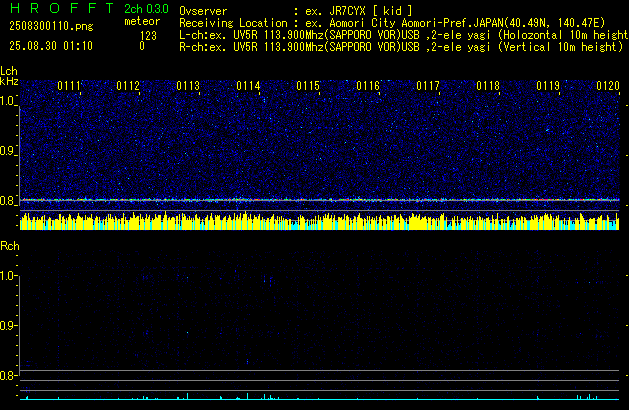Click time marker 0114
Viewport: 629px width, 410px height.
point(248,86)
